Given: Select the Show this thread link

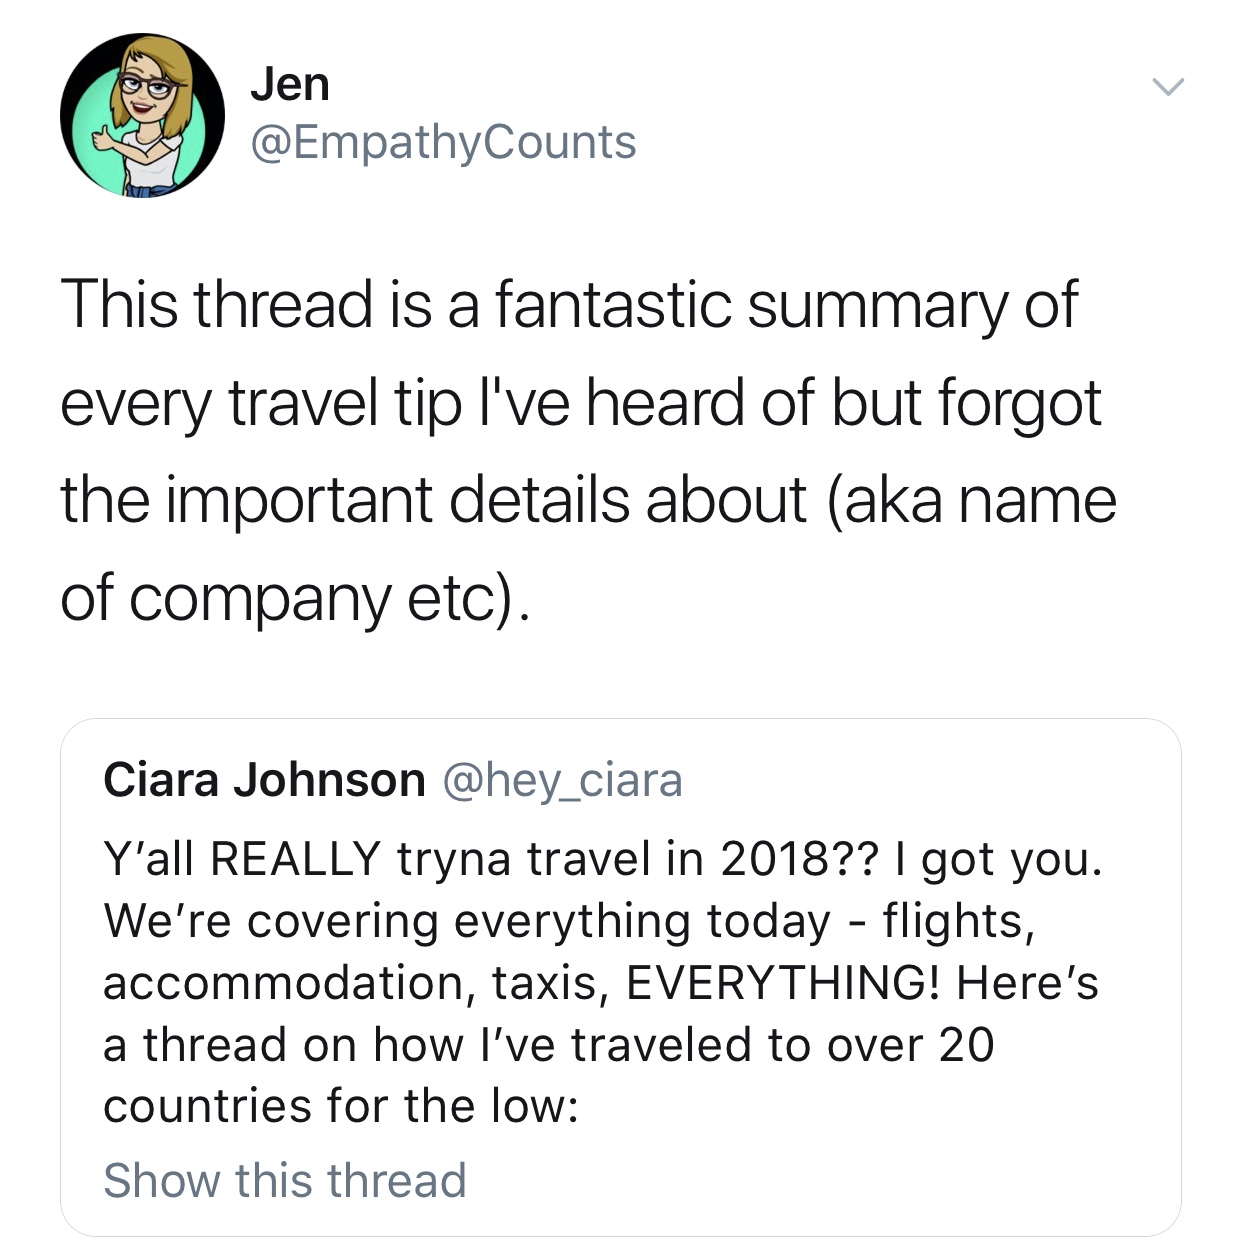Looking at the screenshot, I should tap(285, 1180).
